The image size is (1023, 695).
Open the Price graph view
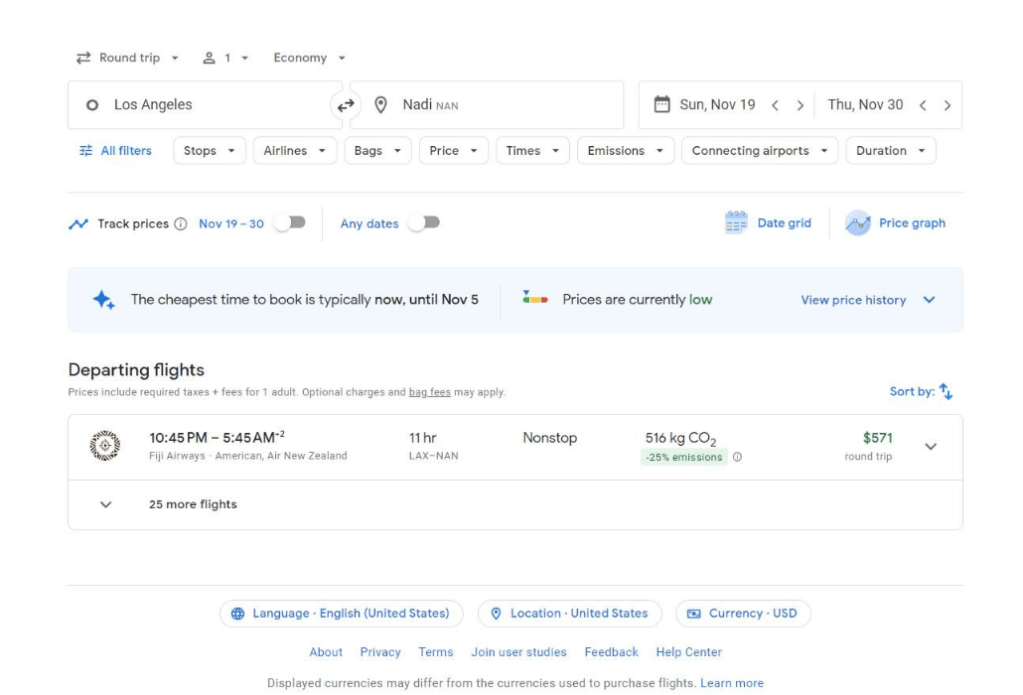pos(895,223)
